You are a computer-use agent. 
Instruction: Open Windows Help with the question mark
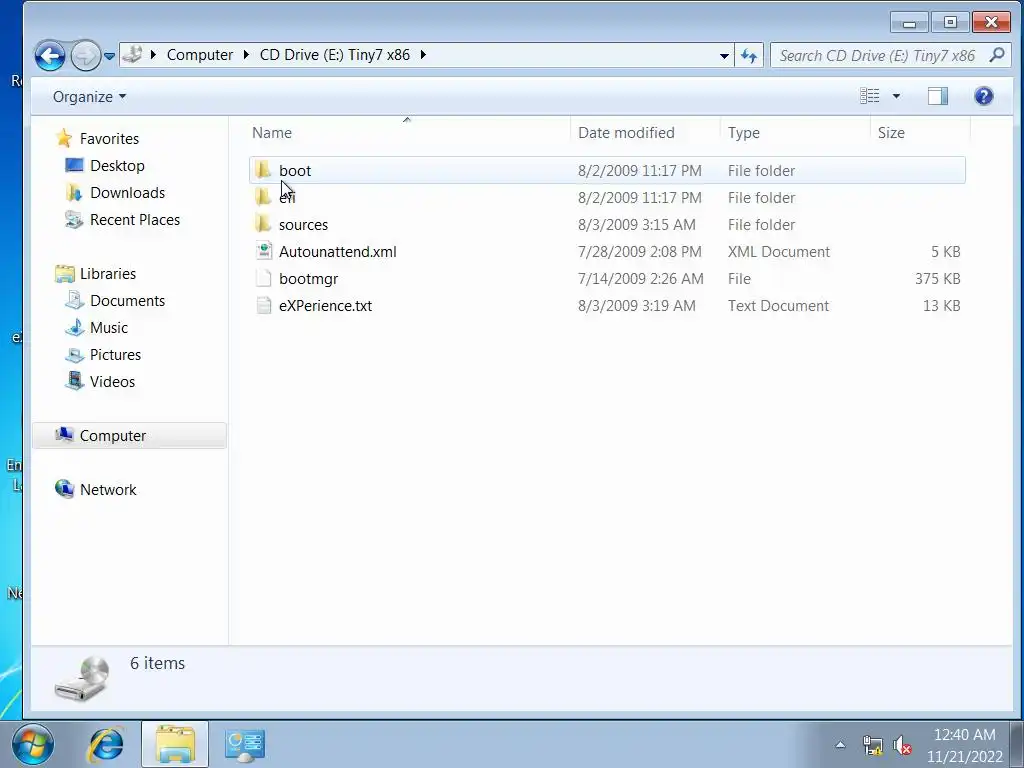point(984,96)
